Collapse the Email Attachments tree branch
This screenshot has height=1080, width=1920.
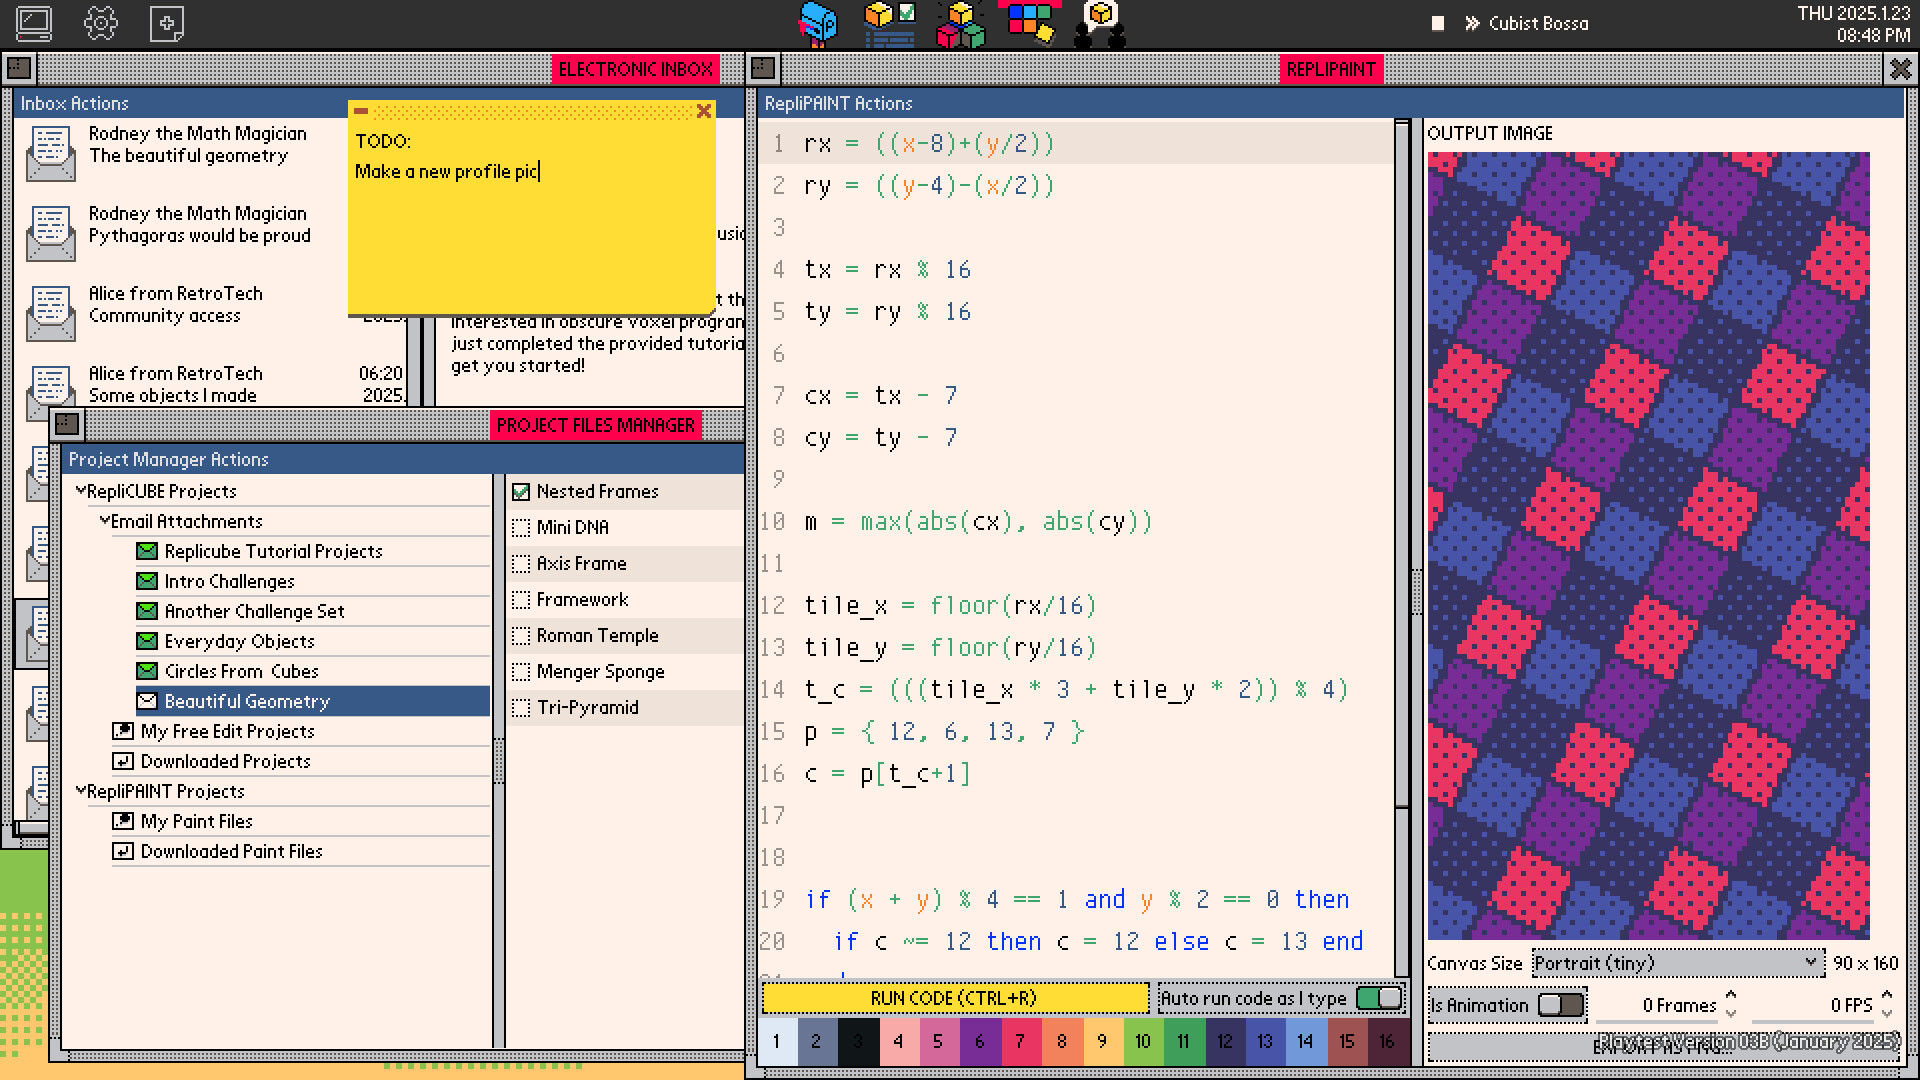pos(104,521)
